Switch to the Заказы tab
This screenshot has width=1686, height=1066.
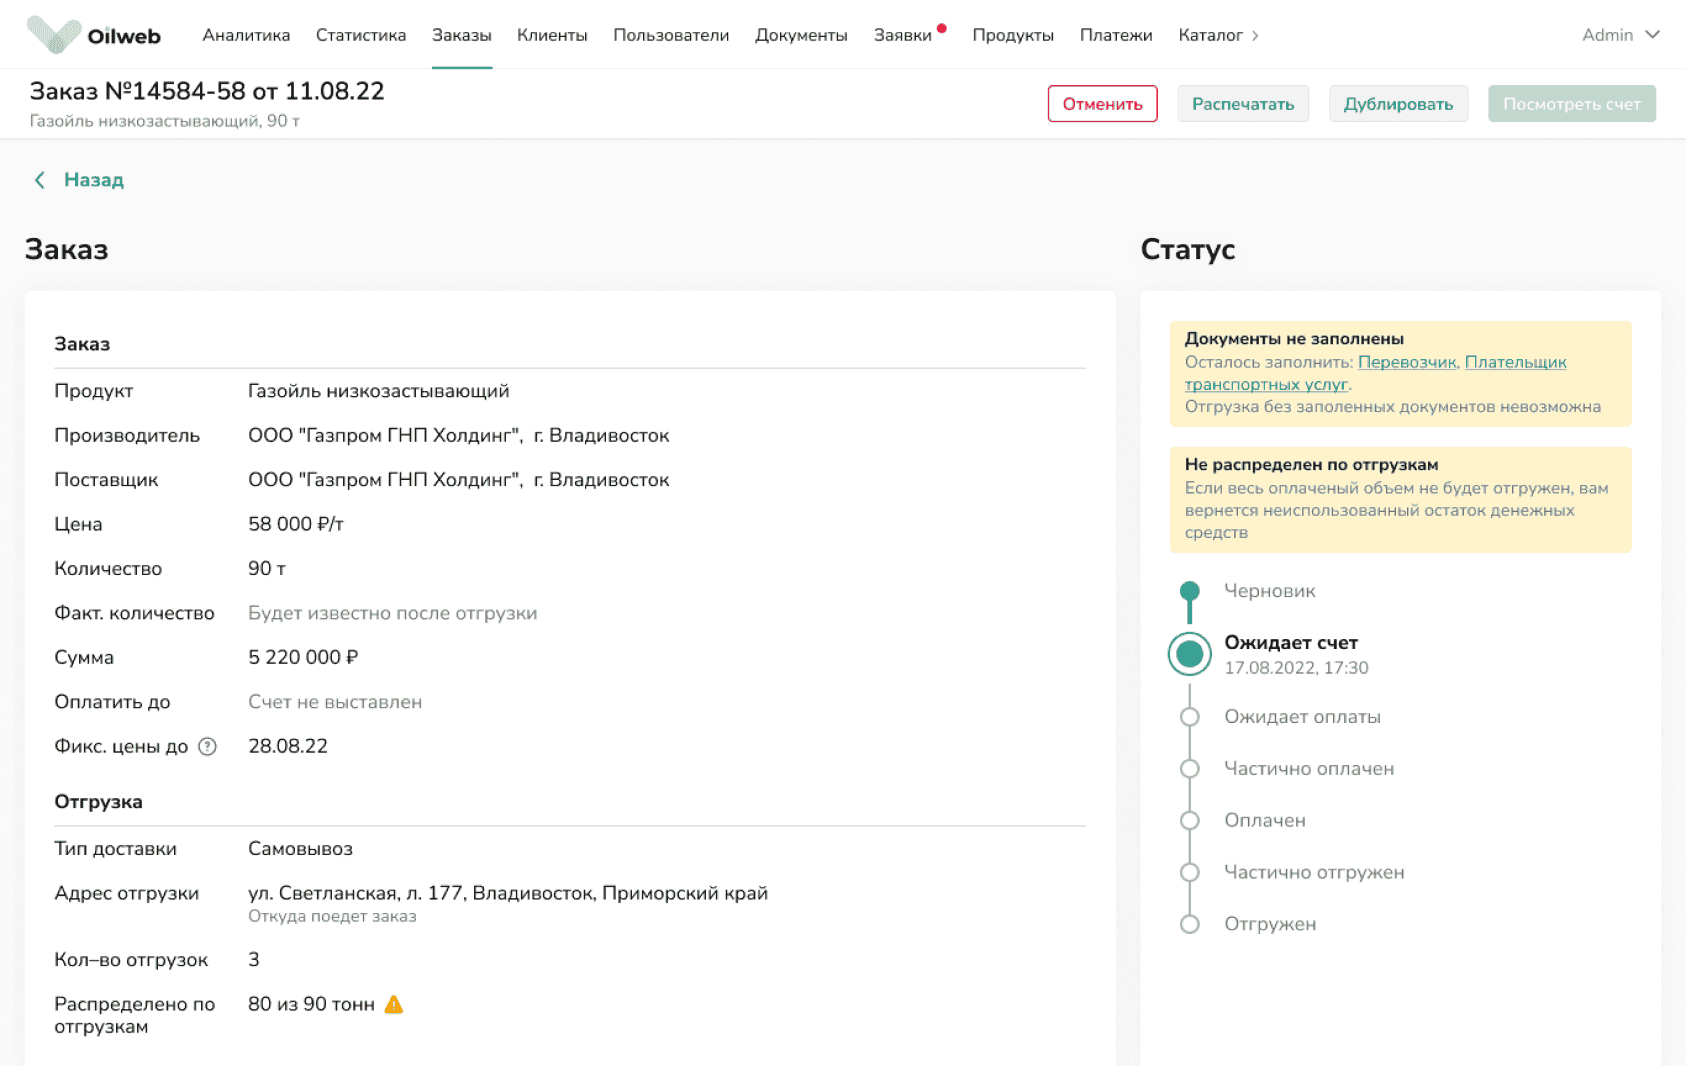coord(462,35)
